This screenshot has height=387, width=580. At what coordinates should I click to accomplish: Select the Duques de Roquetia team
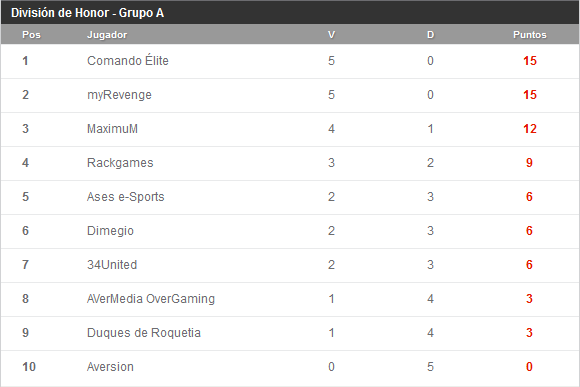[x=144, y=333]
